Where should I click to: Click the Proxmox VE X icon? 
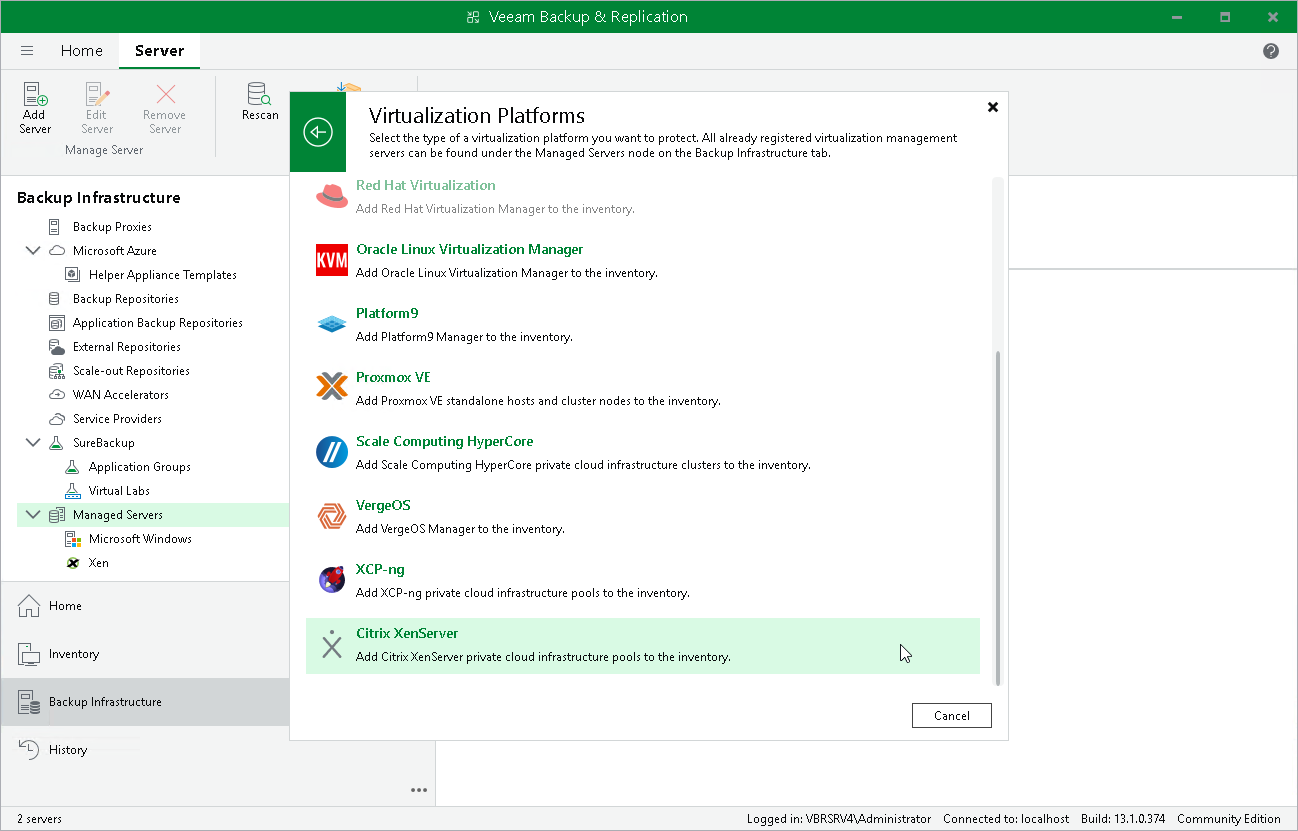pos(332,387)
